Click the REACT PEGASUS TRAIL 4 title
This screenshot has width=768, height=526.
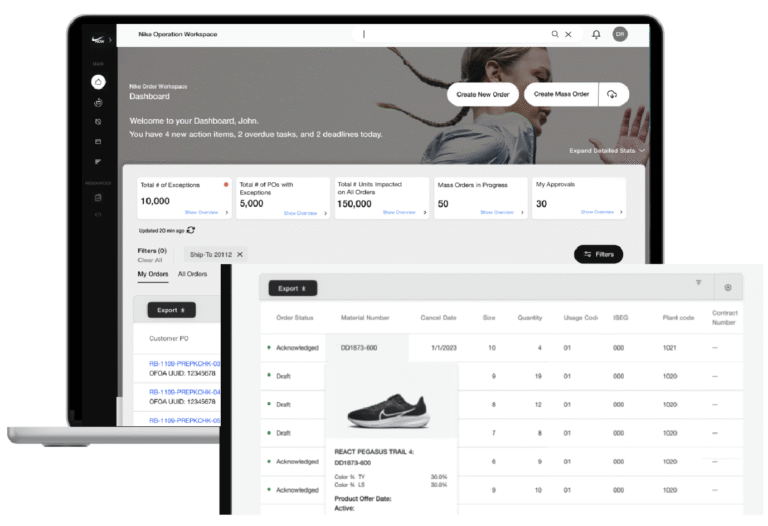[374, 452]
